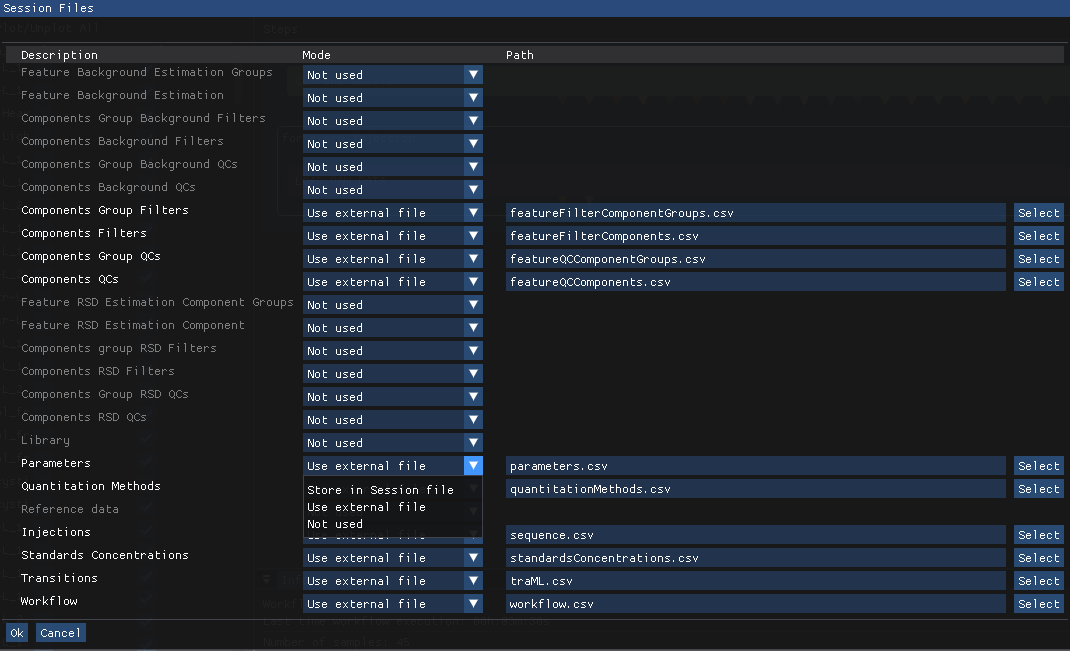Click the 'Reference data' row label
This screenshot has width=1070, height=651.
pos(70,509)
